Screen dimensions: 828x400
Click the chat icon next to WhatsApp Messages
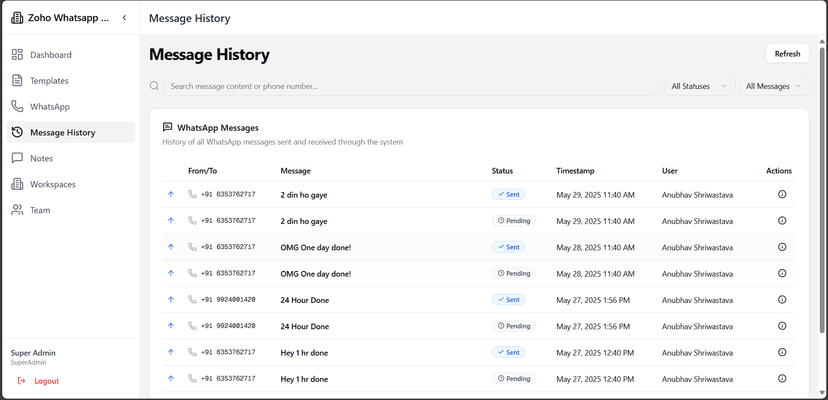(x=167, y=127)
